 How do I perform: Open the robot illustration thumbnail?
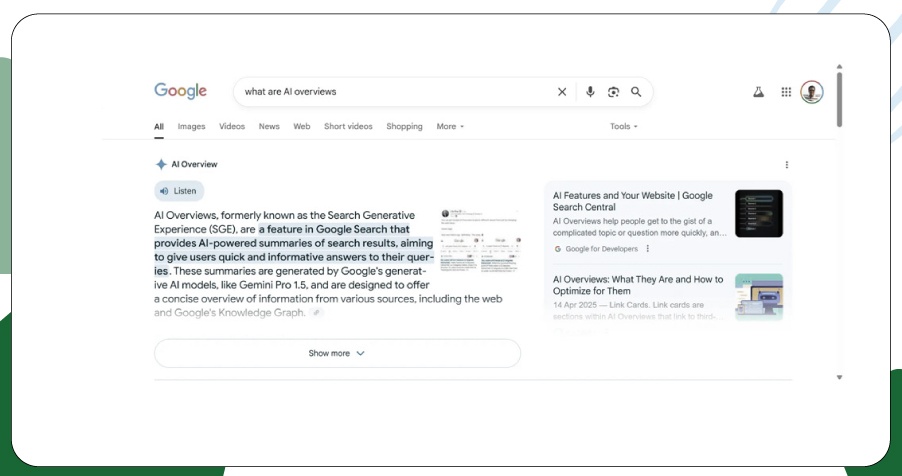759,297
